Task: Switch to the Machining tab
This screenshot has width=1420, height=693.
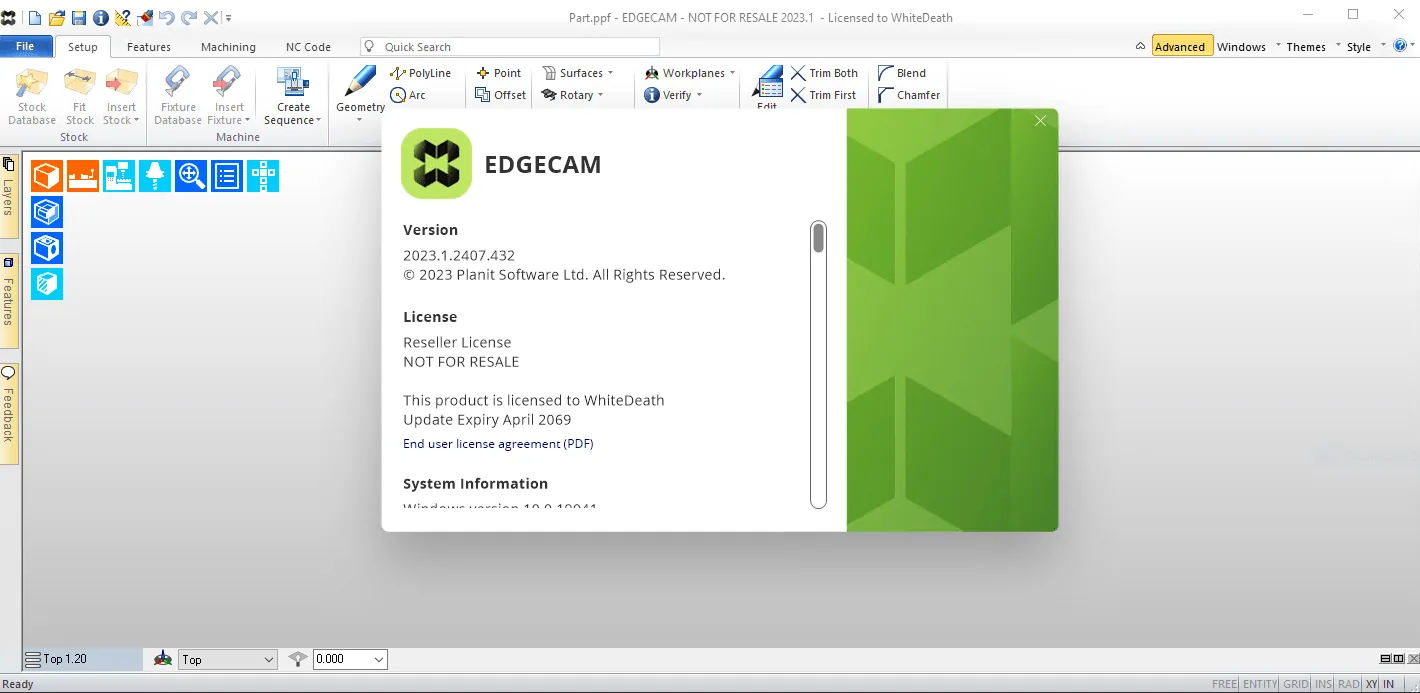Action: 228,46
